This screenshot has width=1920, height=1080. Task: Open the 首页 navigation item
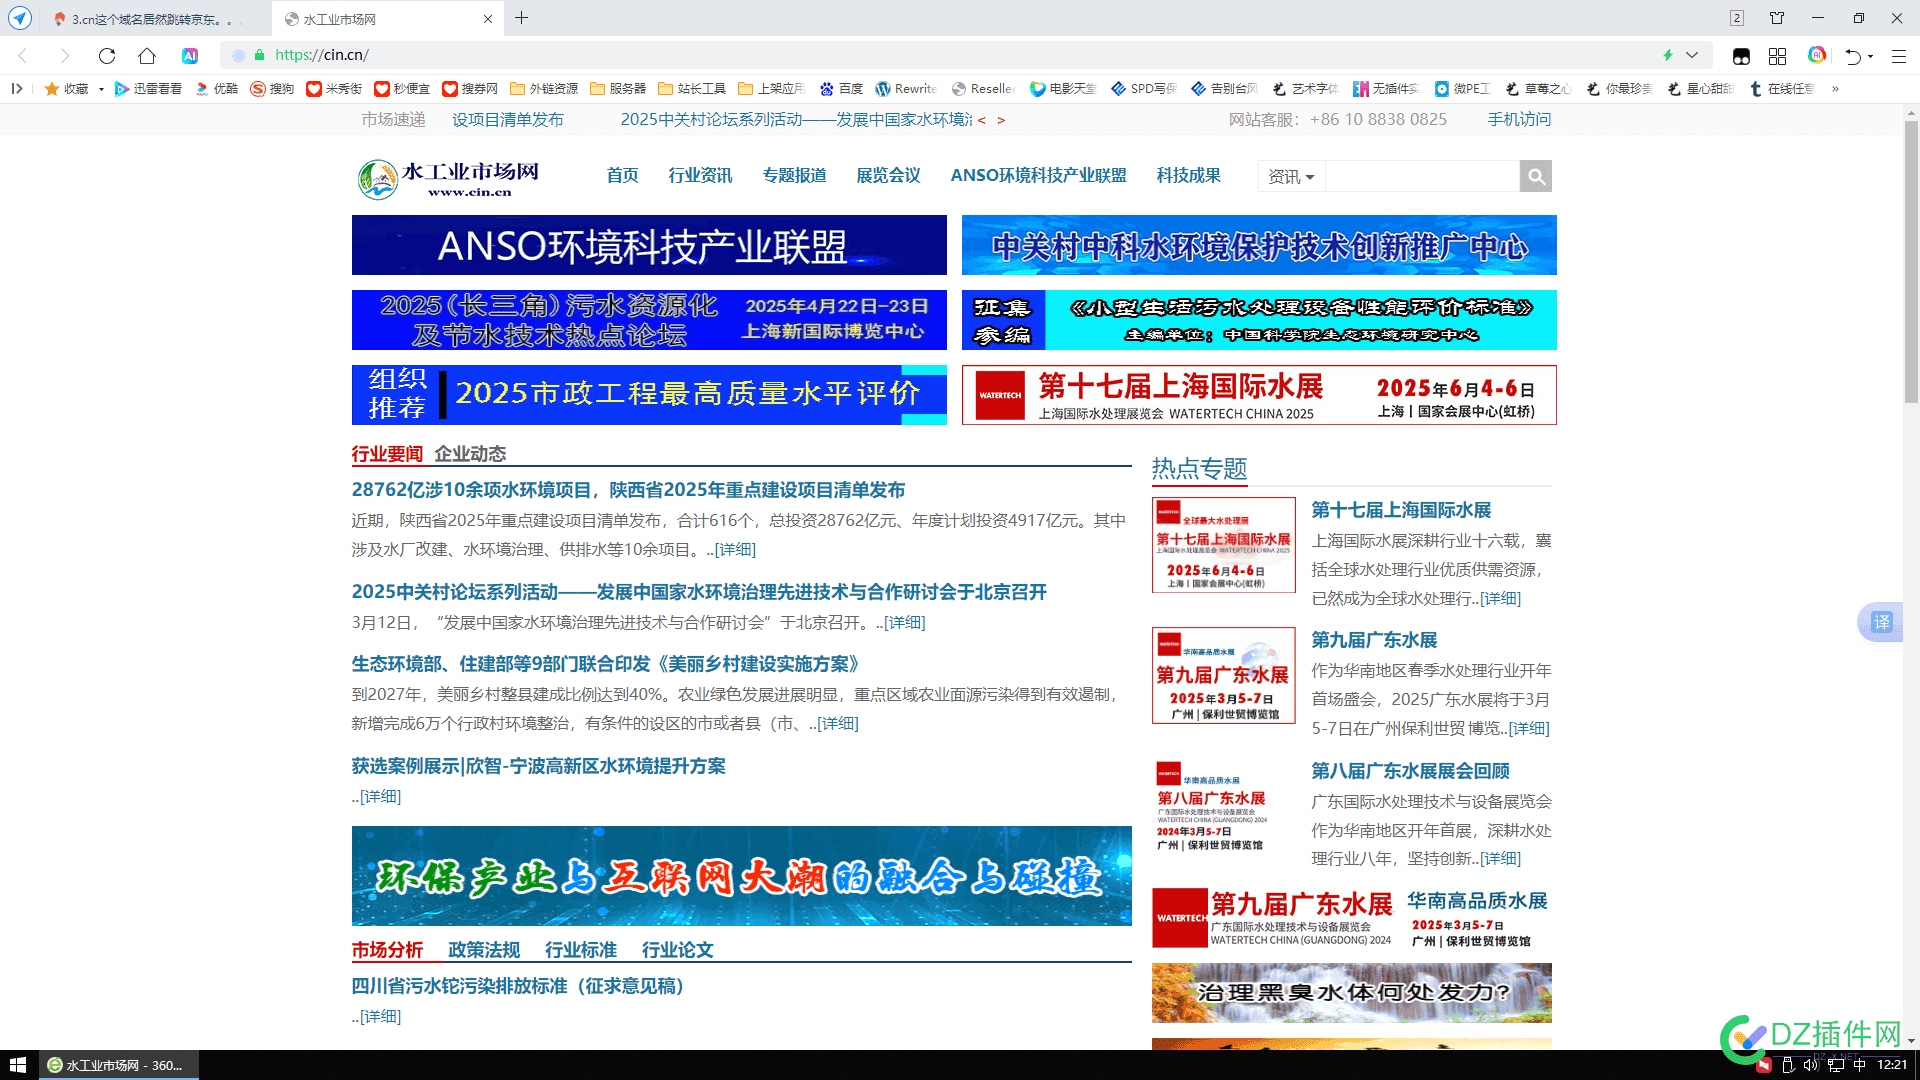pos(622,175)
